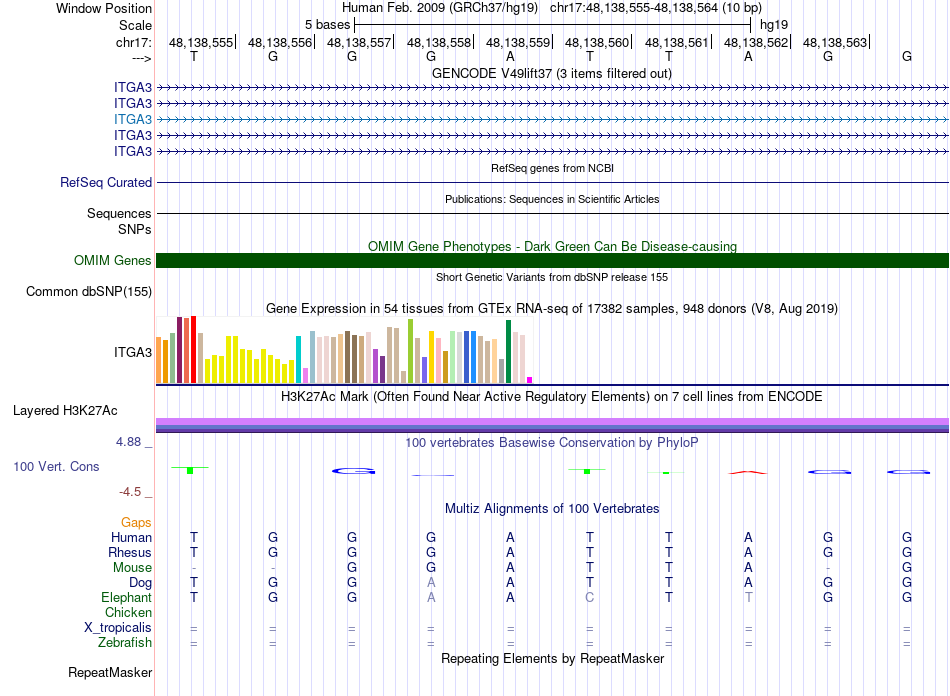Click the -4.5 PhyloP lower limit
This screenshot has height=696, width=950.
[130, 492]
